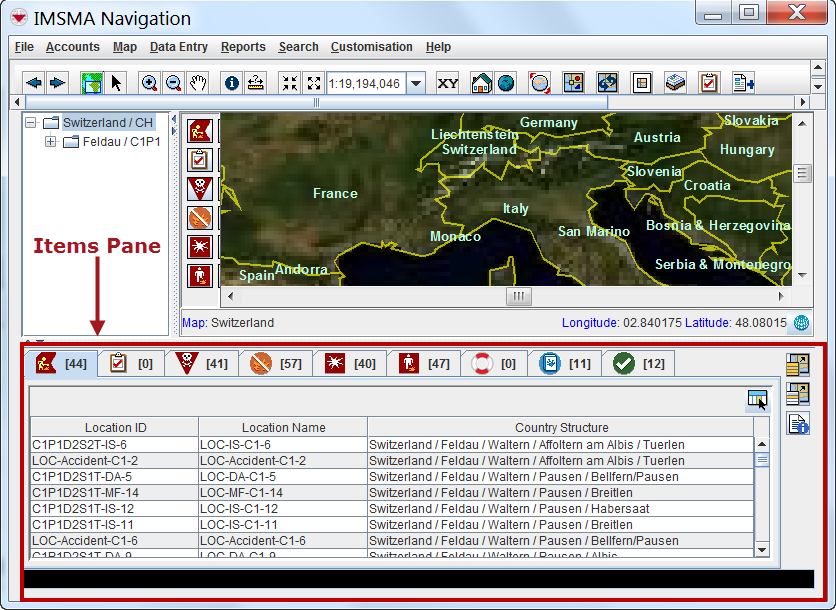Click the back arrow navigation icon
Screen dimensions: 836x610
(x=33, y=83)
